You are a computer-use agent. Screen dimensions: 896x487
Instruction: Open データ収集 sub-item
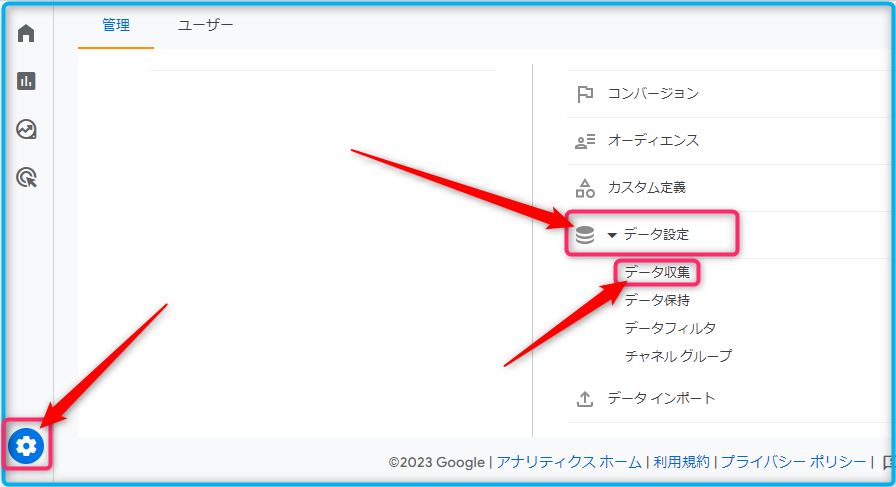tap(657, 272)
